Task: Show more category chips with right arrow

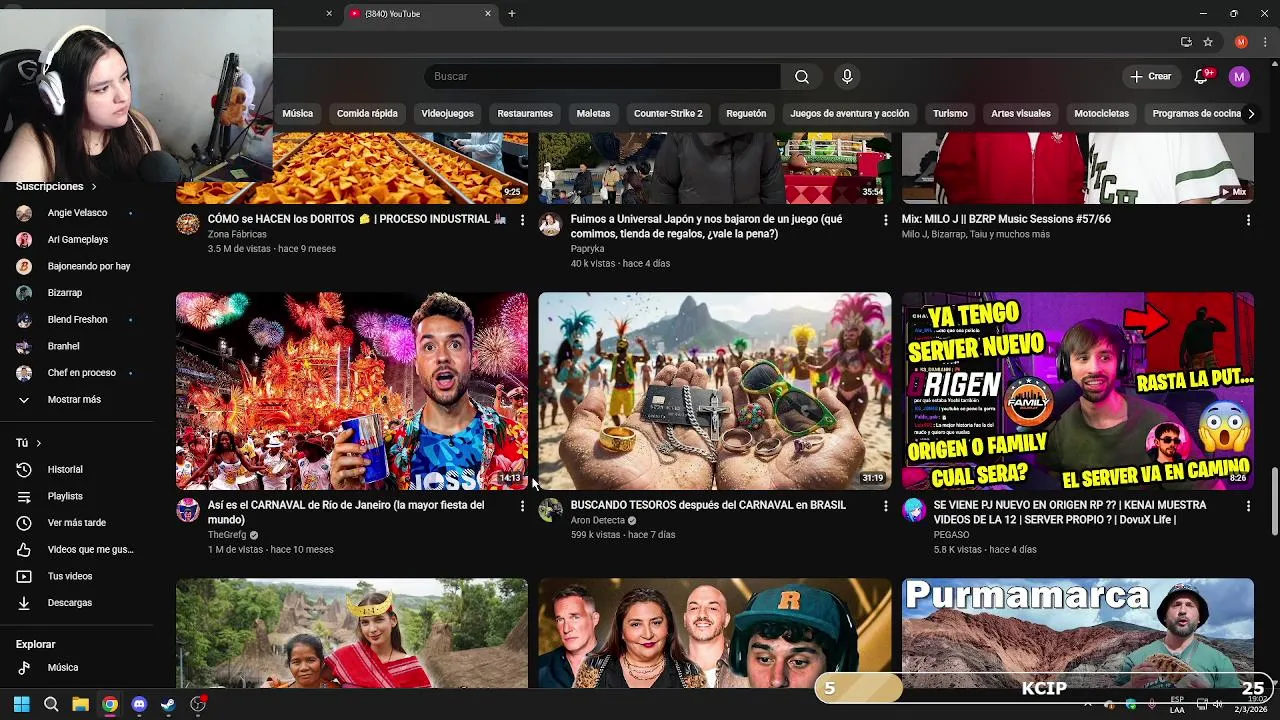Action: [x=1250, y=114]
